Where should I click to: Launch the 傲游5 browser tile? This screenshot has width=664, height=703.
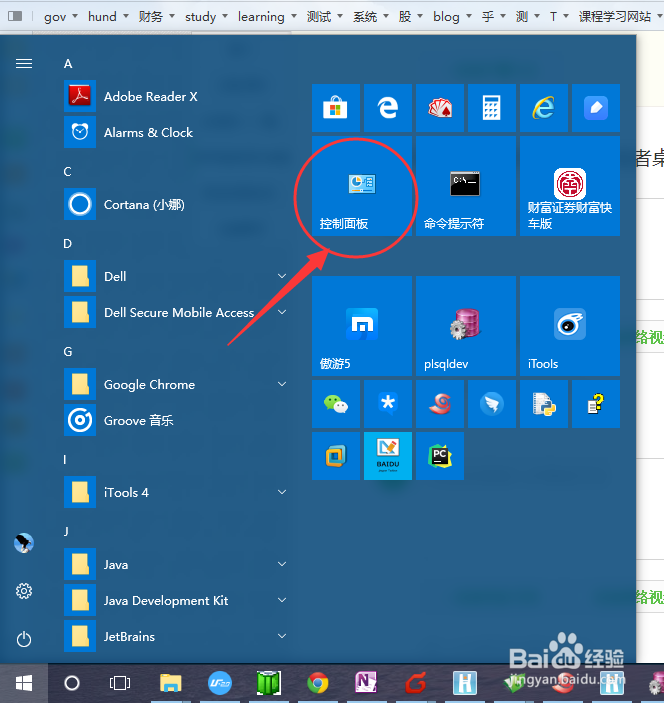click(362, 326)
